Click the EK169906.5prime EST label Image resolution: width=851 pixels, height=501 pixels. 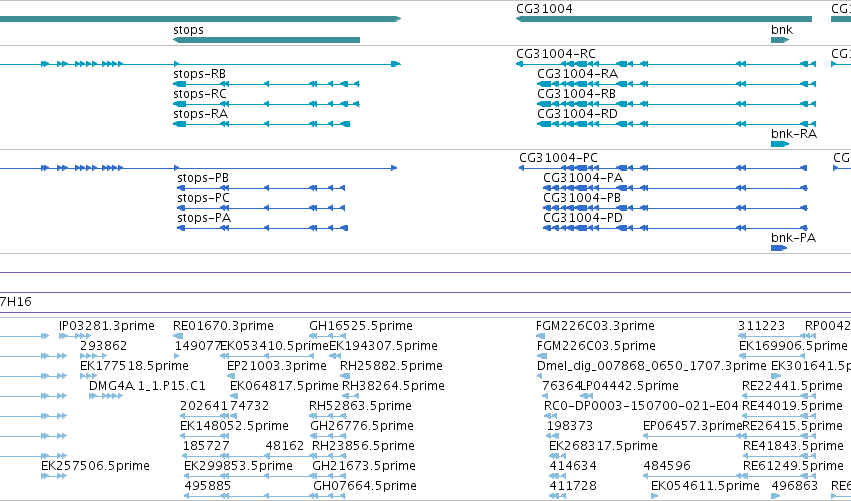[x=793, y=346]
